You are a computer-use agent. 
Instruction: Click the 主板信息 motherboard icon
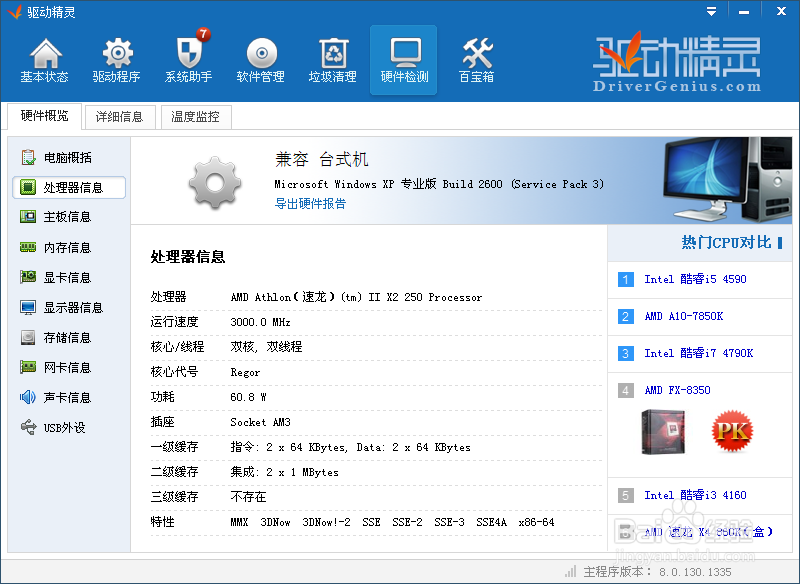point(28,217)
